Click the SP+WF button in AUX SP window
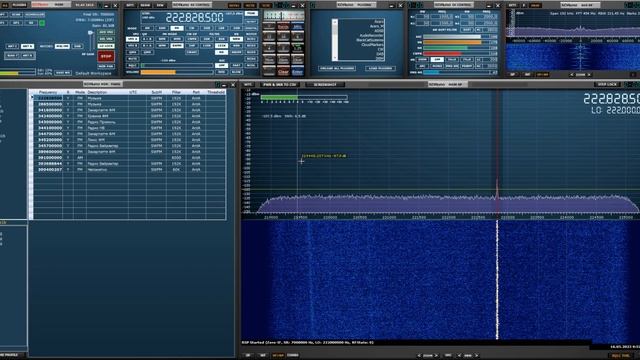640x360 pixels. 542,75
